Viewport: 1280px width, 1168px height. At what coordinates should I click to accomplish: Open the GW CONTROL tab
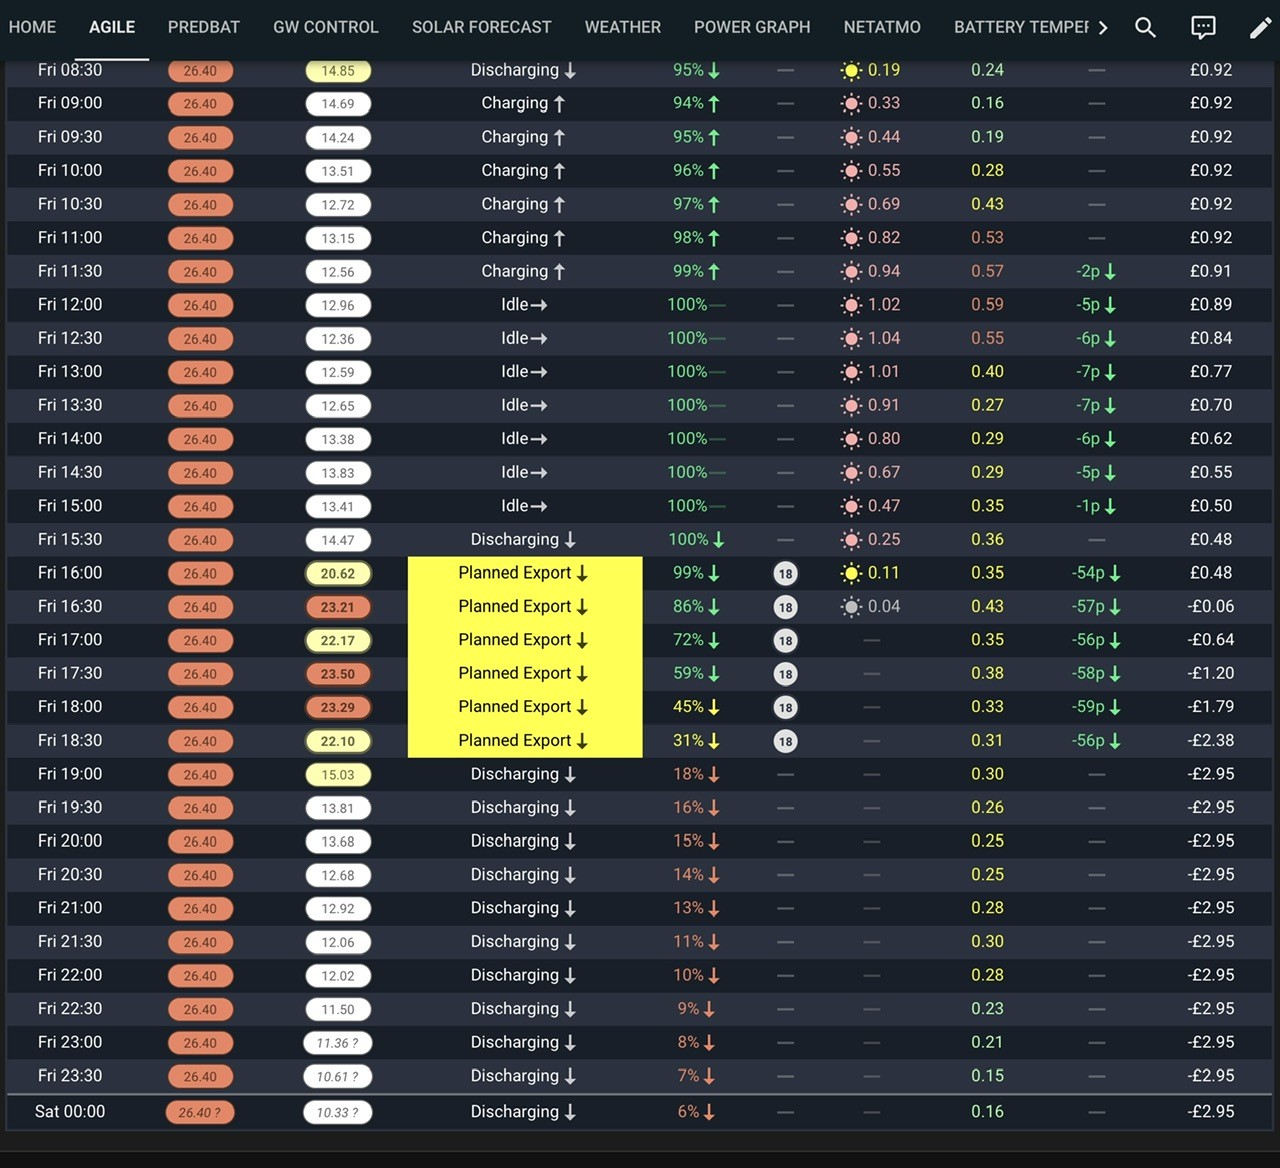tap(326, 27)
